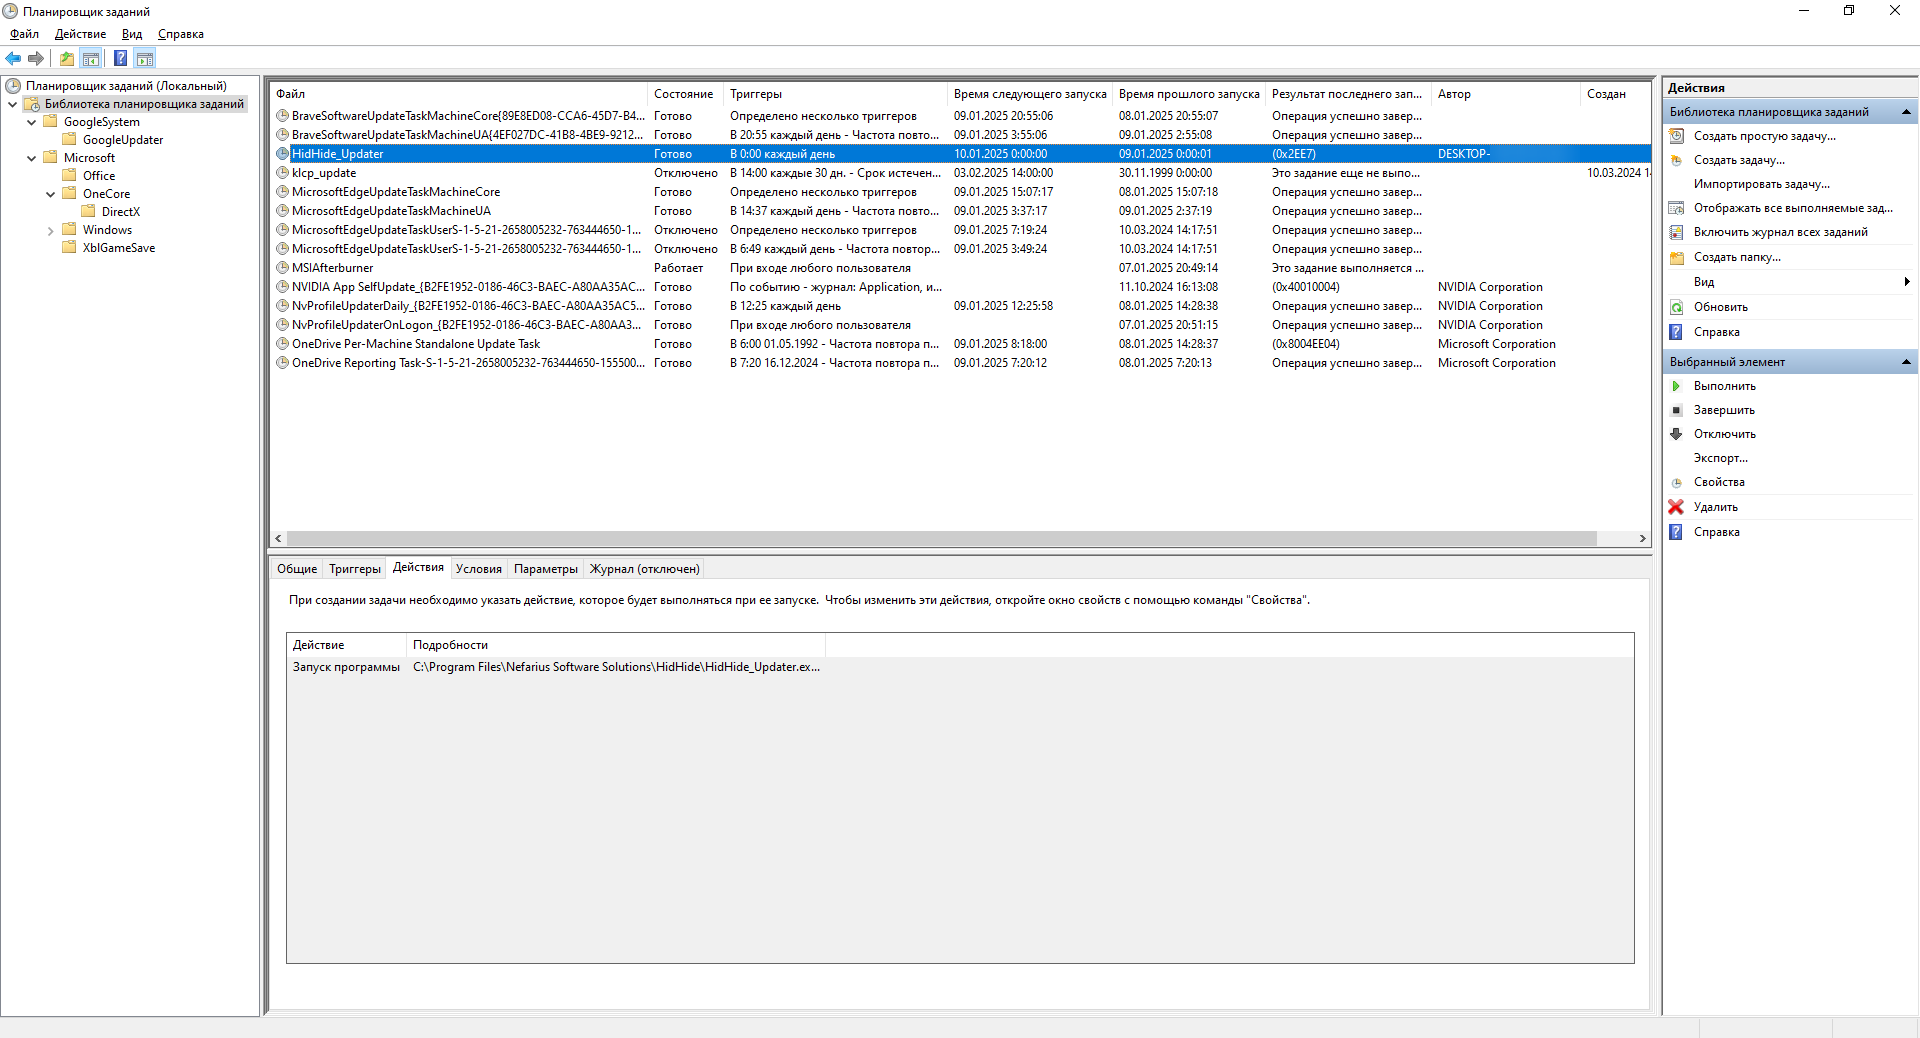This screenshot has width=1920, height=1038.
Task: Select the OneDrive Reporting Task row
Action: click(x=961, y=363)
